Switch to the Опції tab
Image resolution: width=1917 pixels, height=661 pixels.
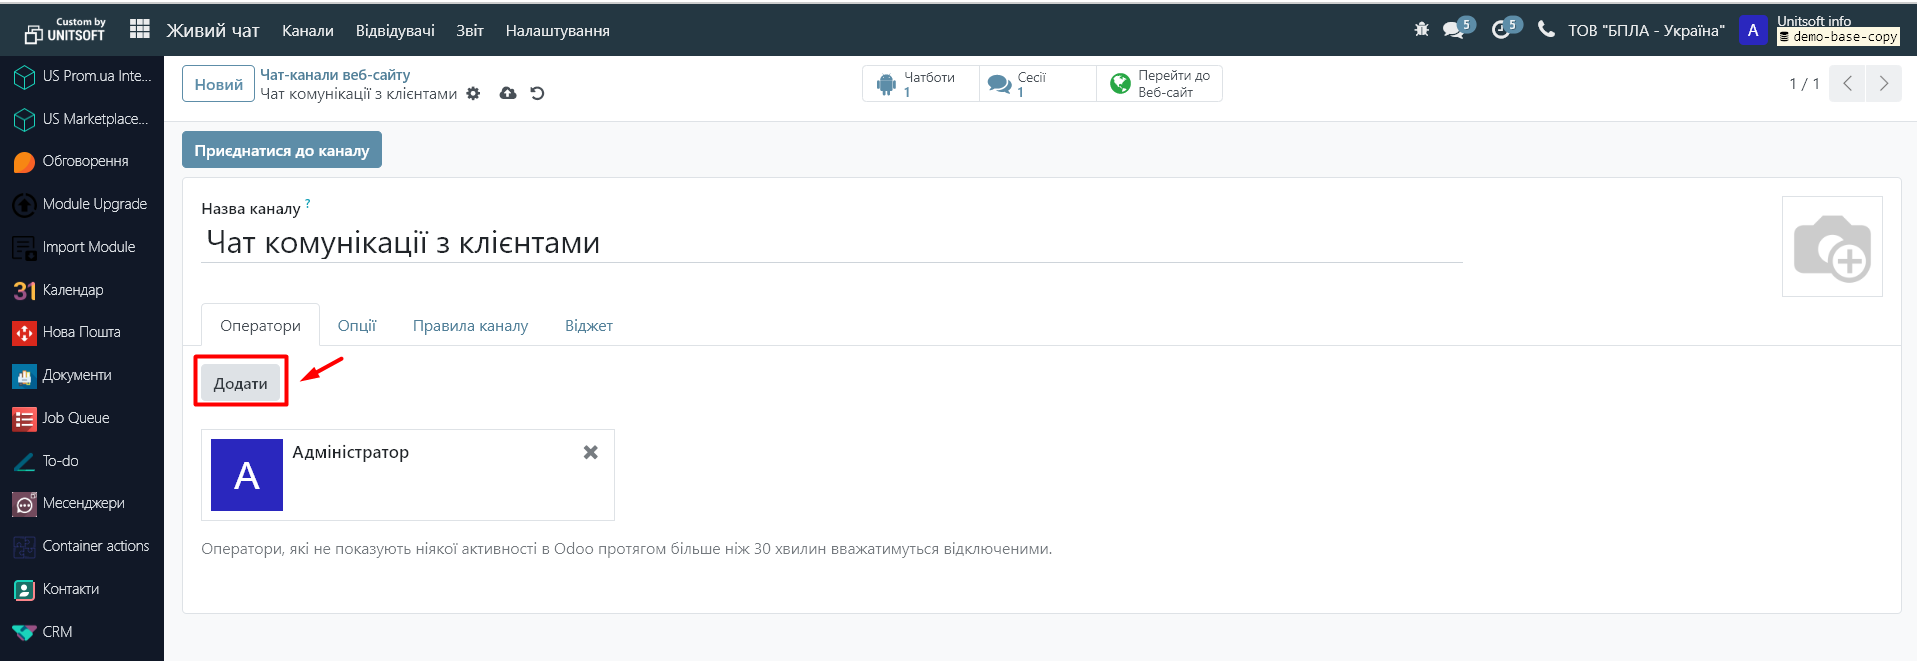(x=357, y=326)
